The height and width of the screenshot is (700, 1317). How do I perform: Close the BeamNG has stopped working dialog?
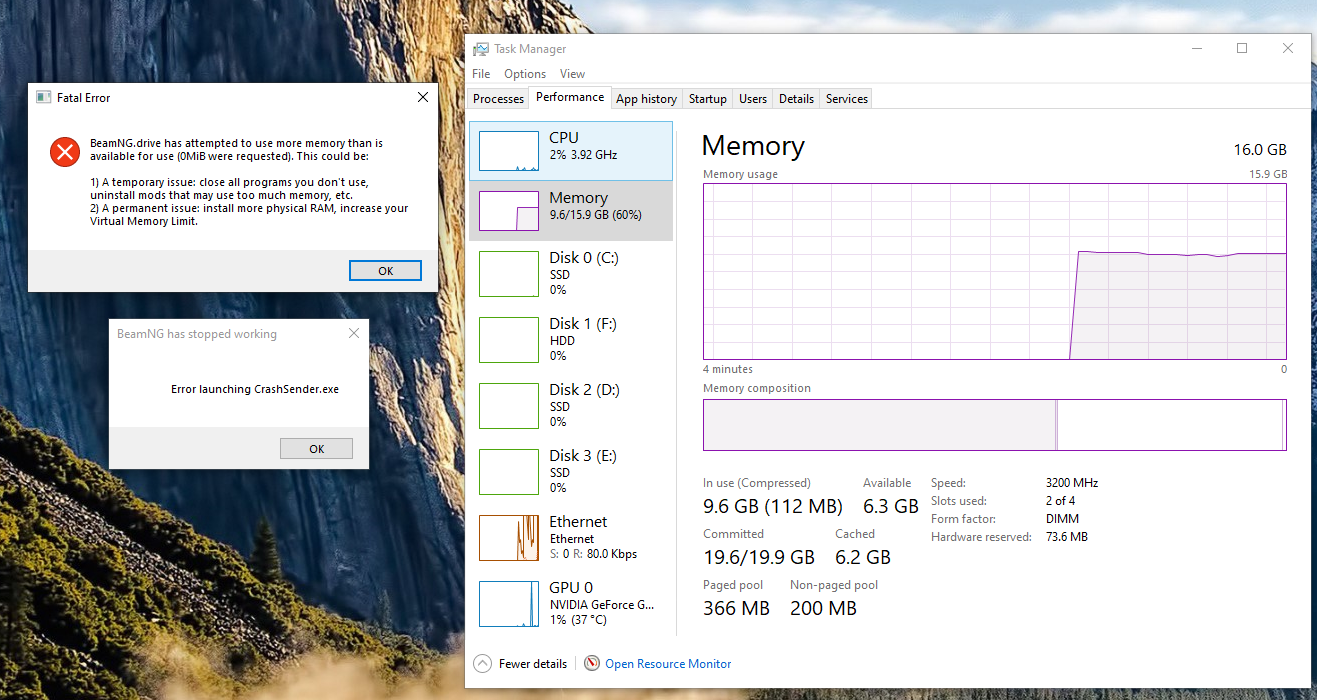tap(354, 333)
